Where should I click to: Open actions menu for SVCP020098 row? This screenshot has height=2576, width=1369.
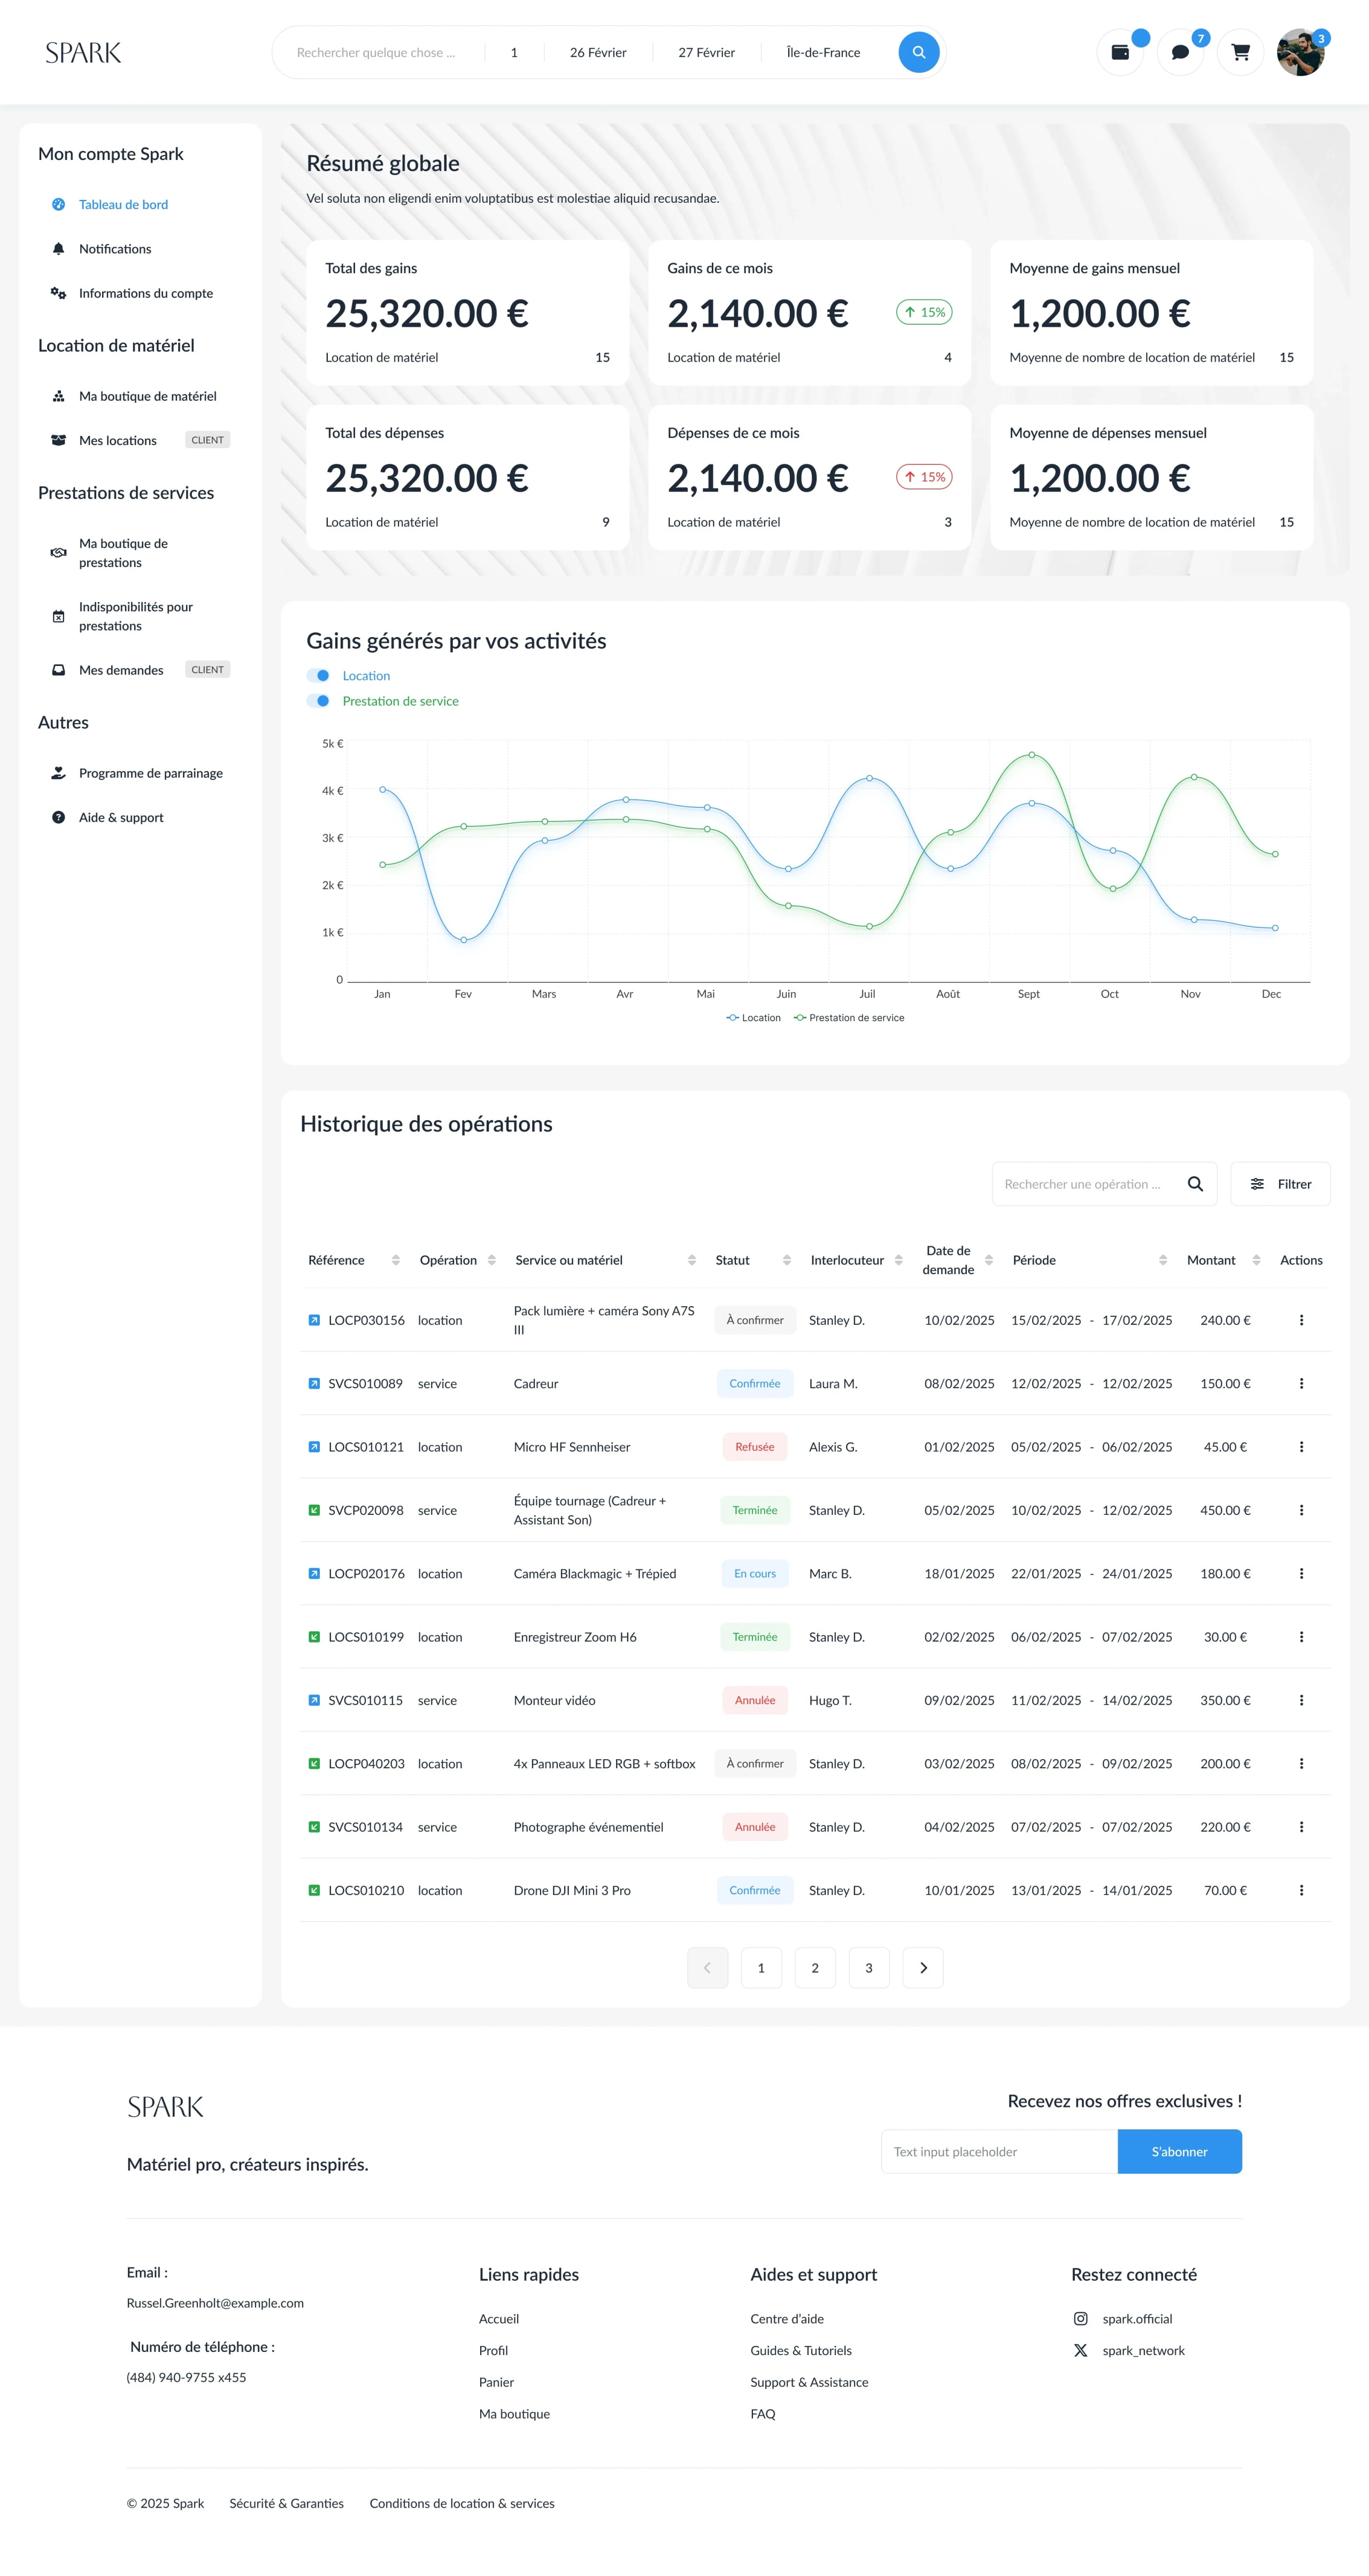click(1301, 1510)
